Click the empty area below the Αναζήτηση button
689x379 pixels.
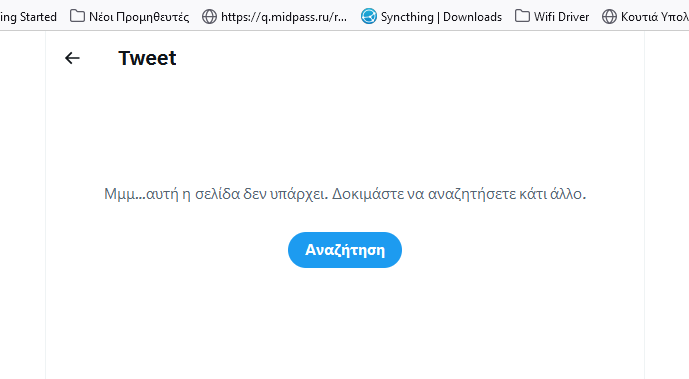(x=345, y=325)
